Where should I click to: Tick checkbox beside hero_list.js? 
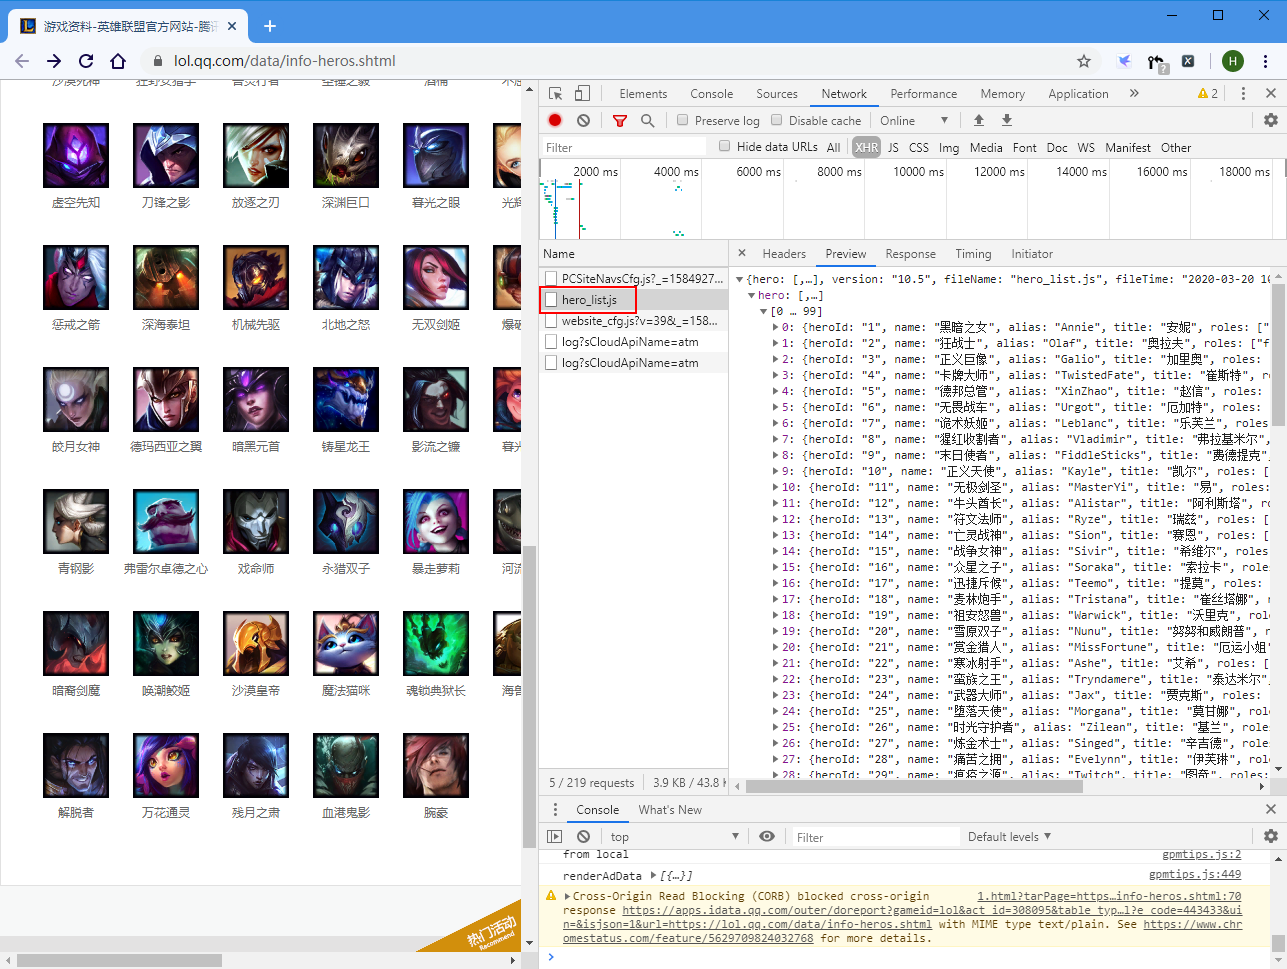551,299
